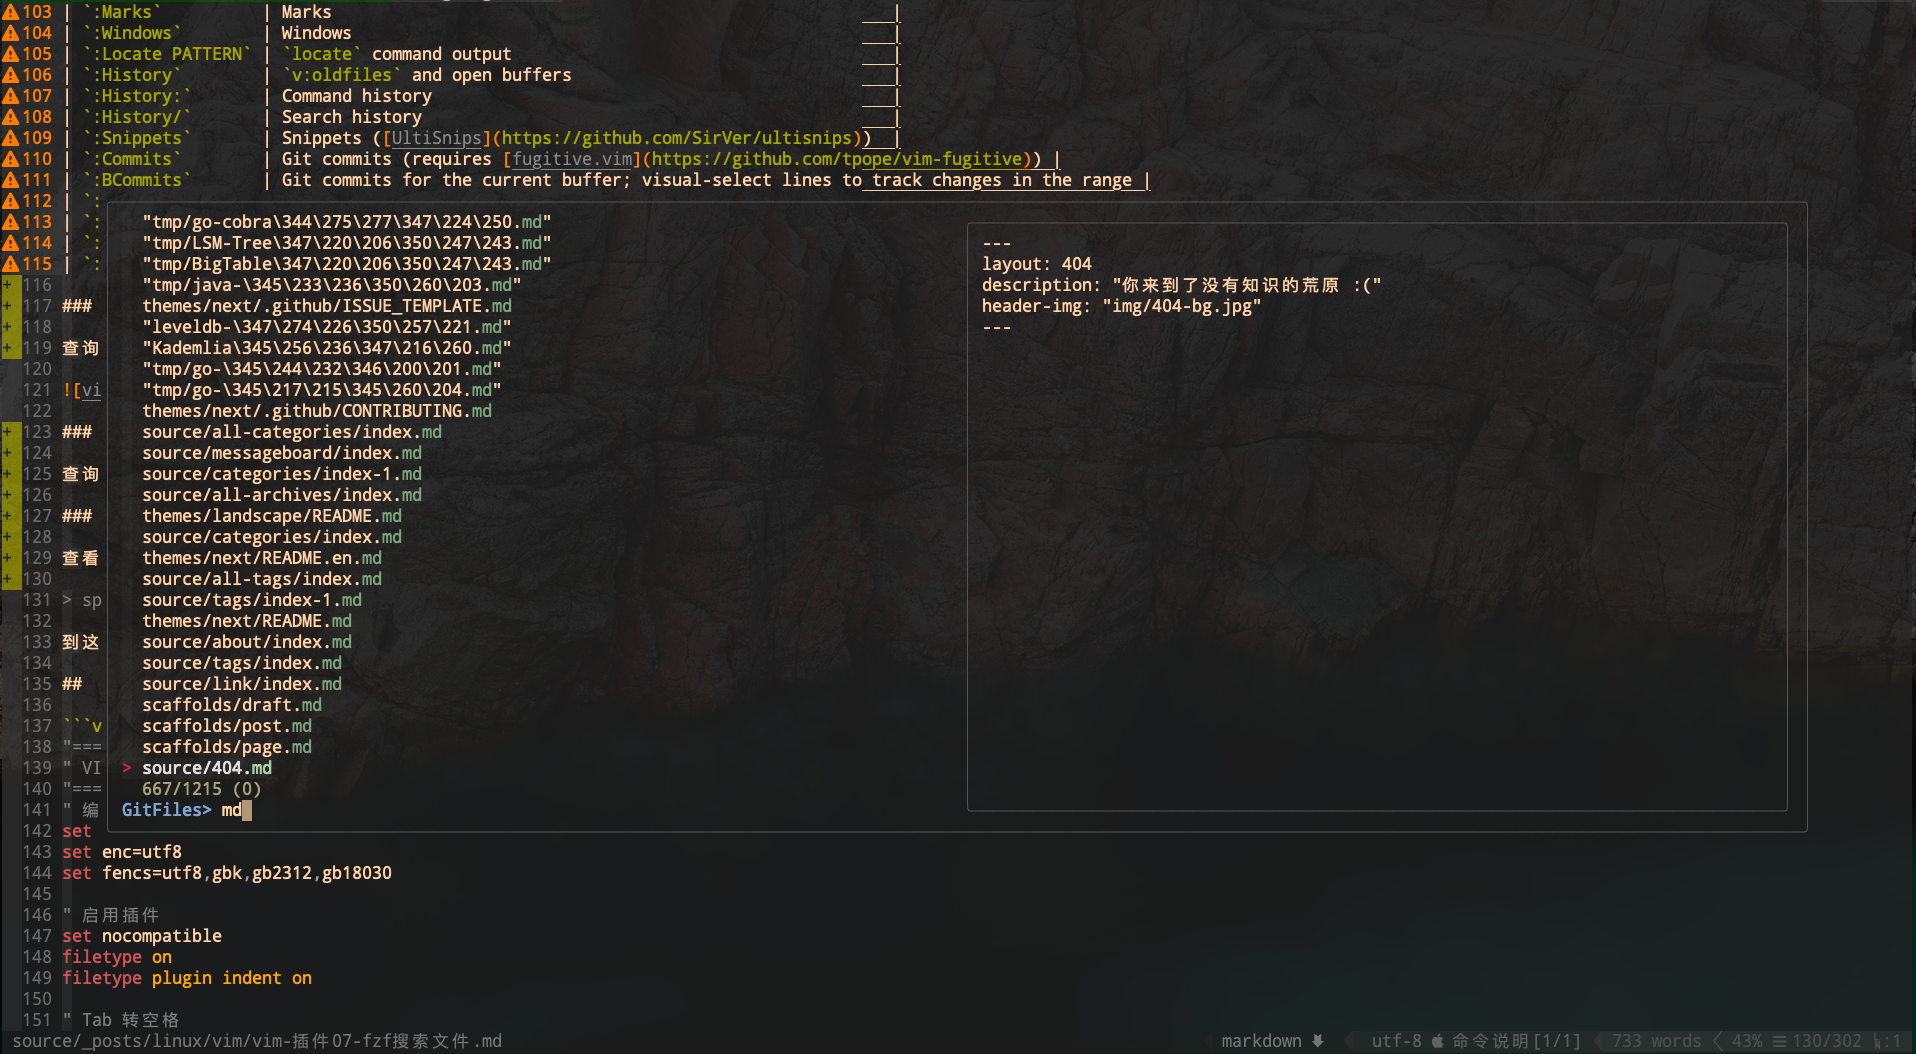
Task: Select the tmp/BigTable markdown file entry
Action: [x=347, y=264]
